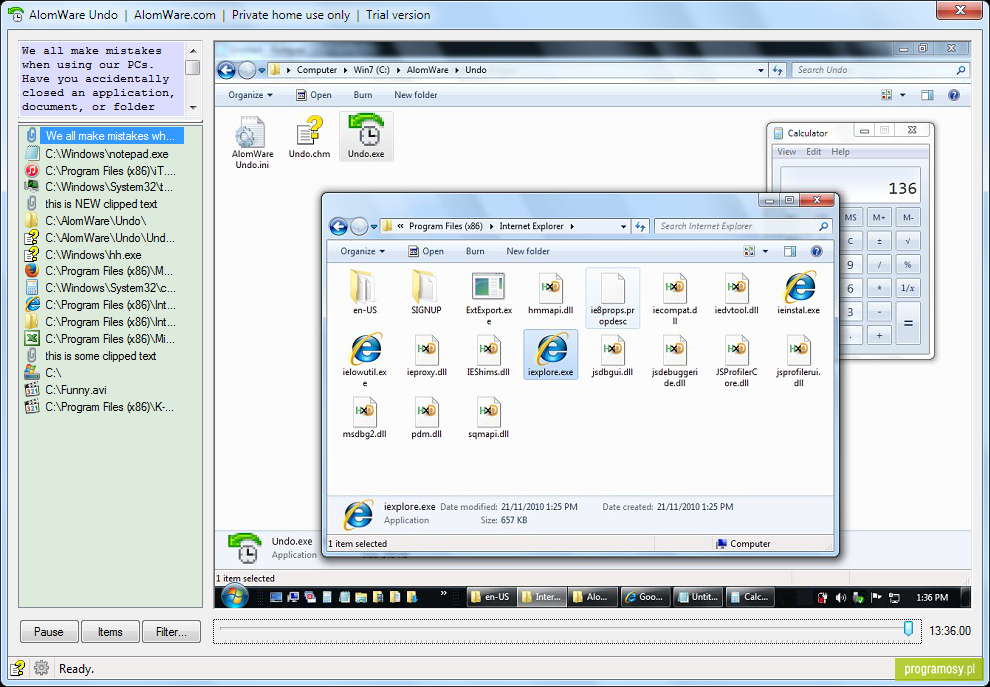Select the C:\Windows\hh.exe history entry

coord(93,254)
